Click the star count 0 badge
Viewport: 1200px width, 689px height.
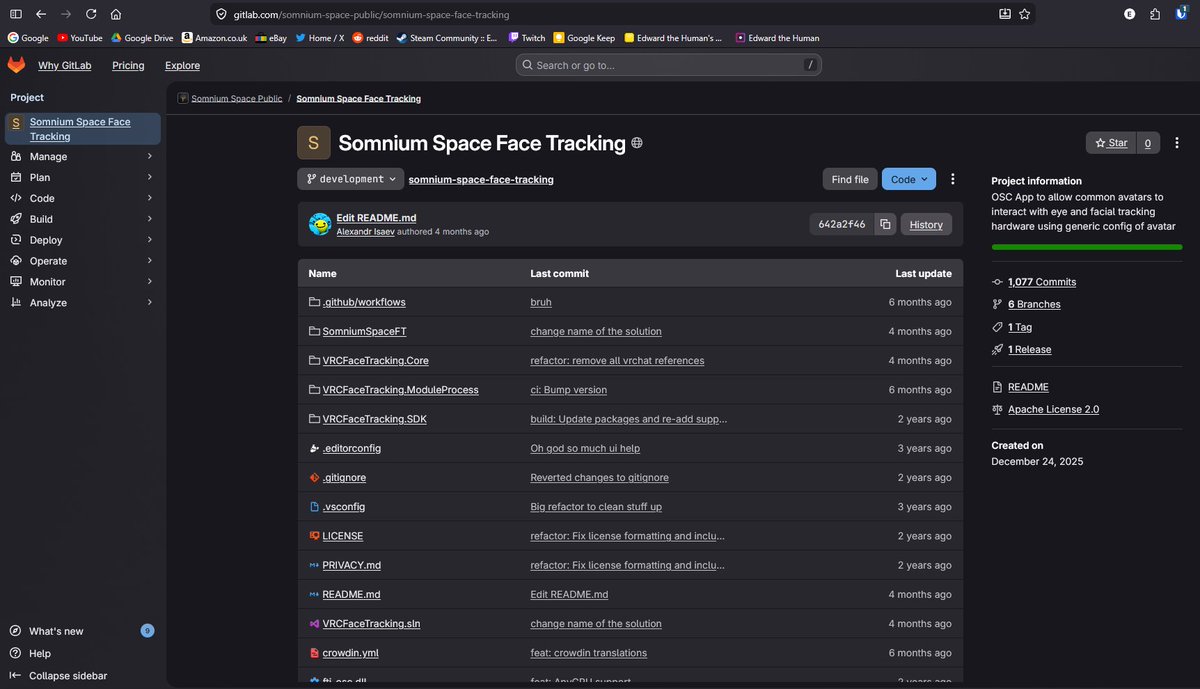1148,143
